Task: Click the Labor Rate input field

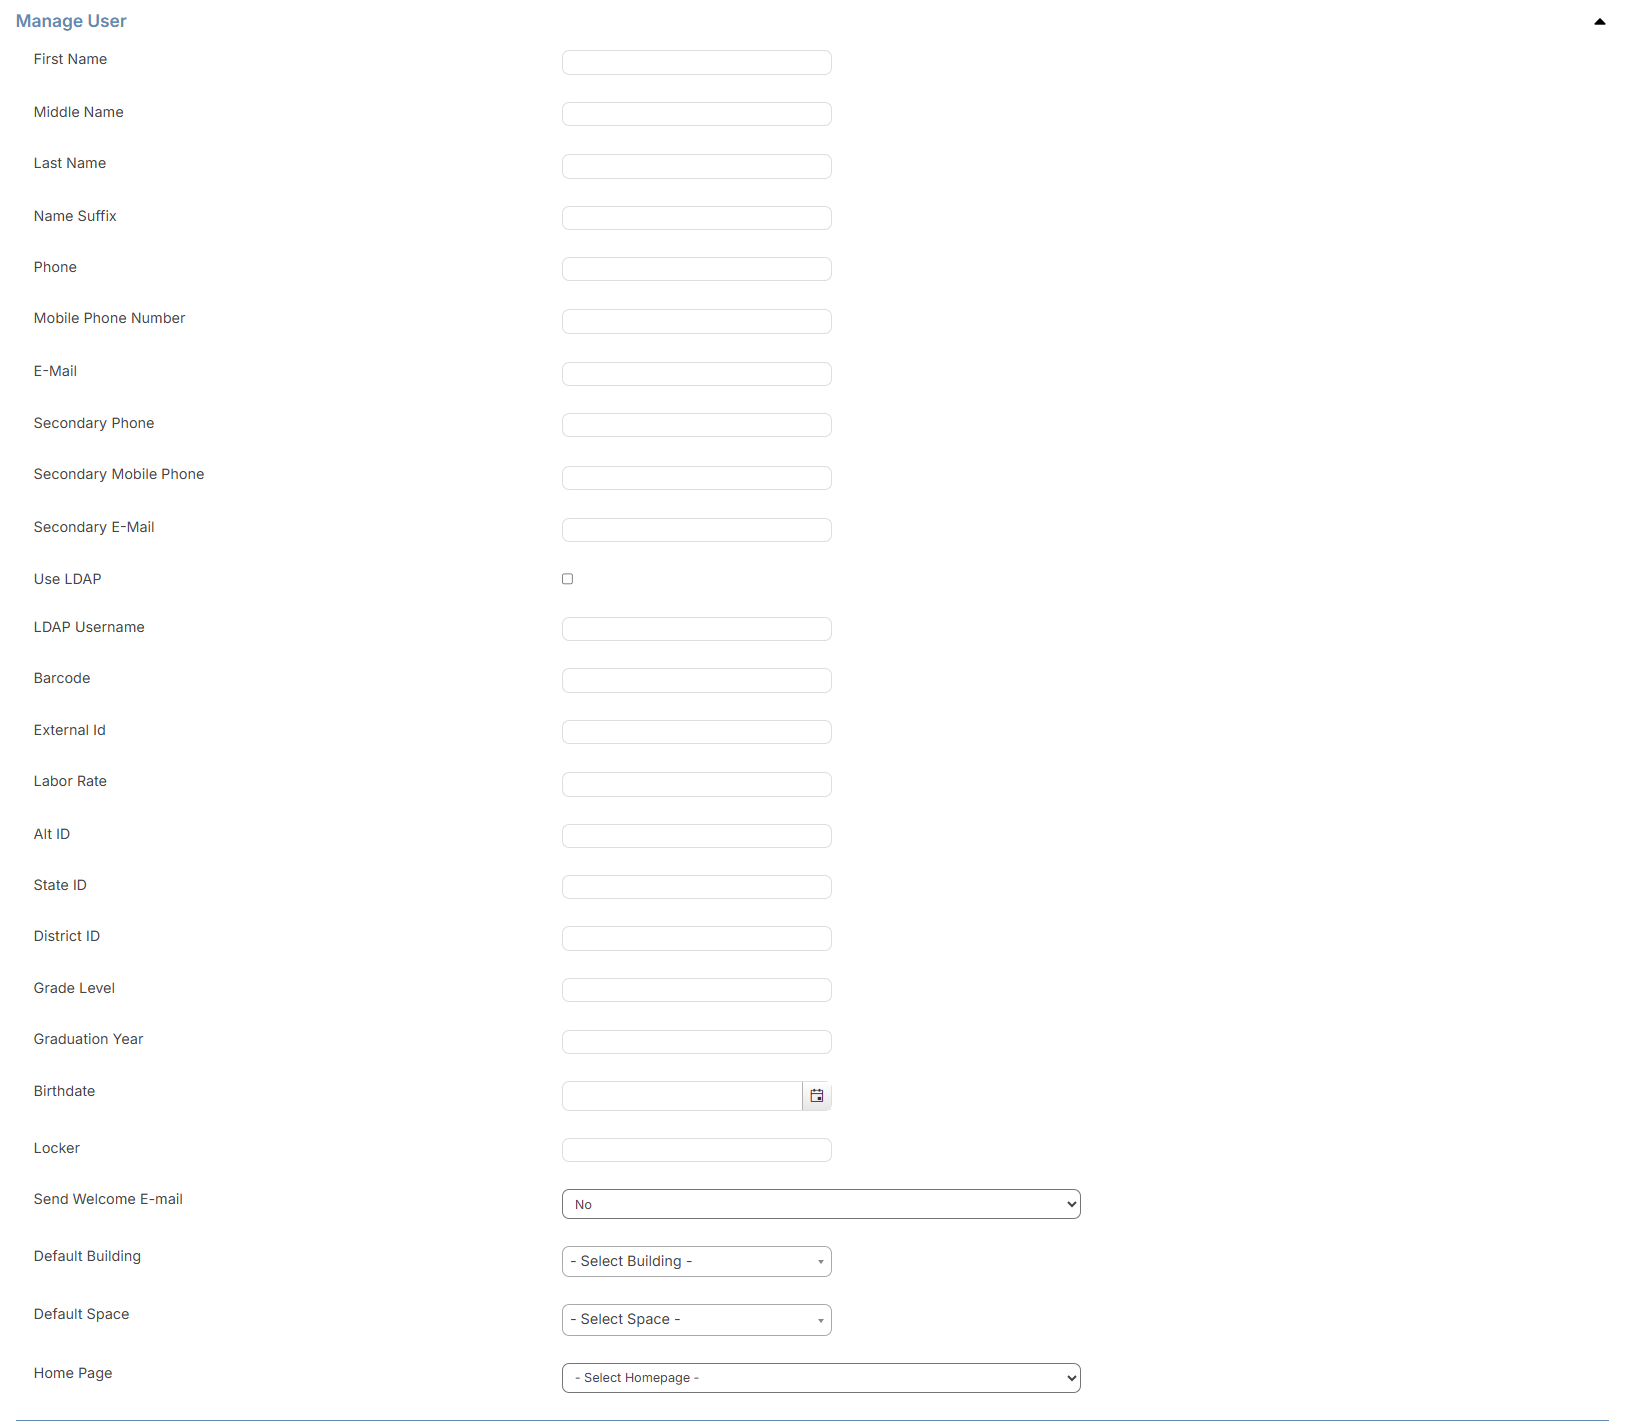Action: (695, 784)
